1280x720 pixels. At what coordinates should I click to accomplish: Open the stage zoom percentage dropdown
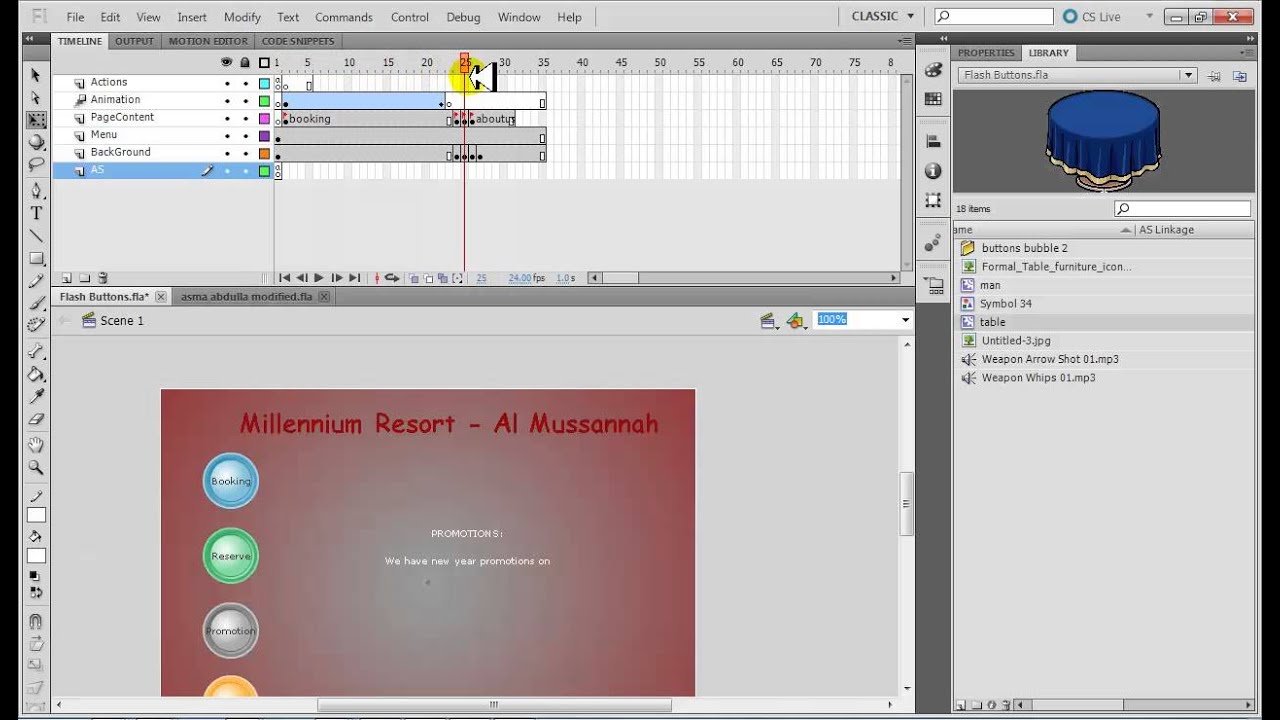pos(905,320)
